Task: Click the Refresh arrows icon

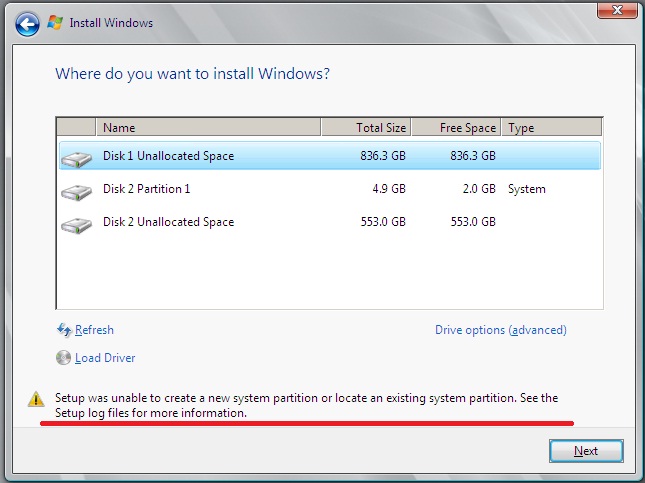Action: 64,330
